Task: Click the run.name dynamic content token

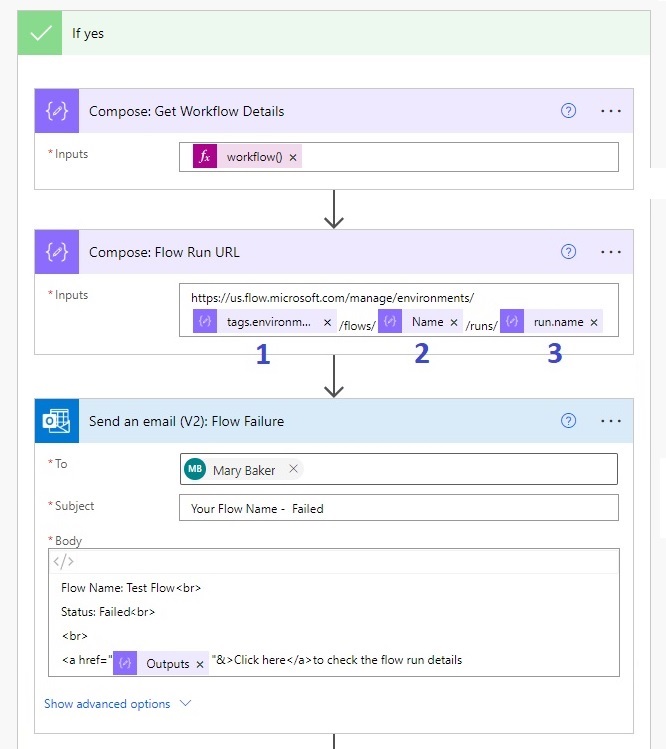Action: pyautogui.click(x=551, y=321)
